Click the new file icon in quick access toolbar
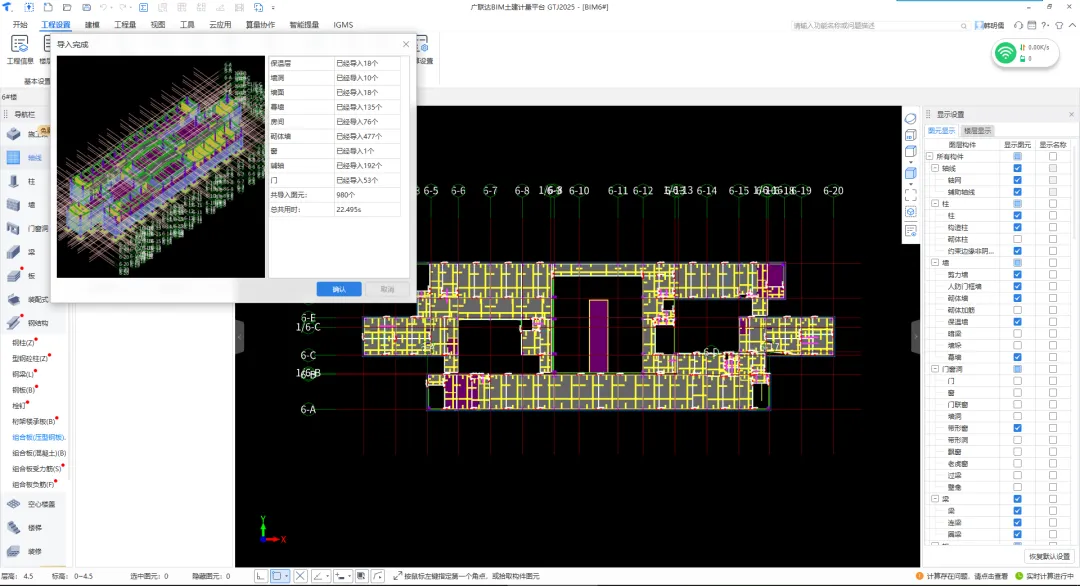1080x586 pixels. [48, 7]
